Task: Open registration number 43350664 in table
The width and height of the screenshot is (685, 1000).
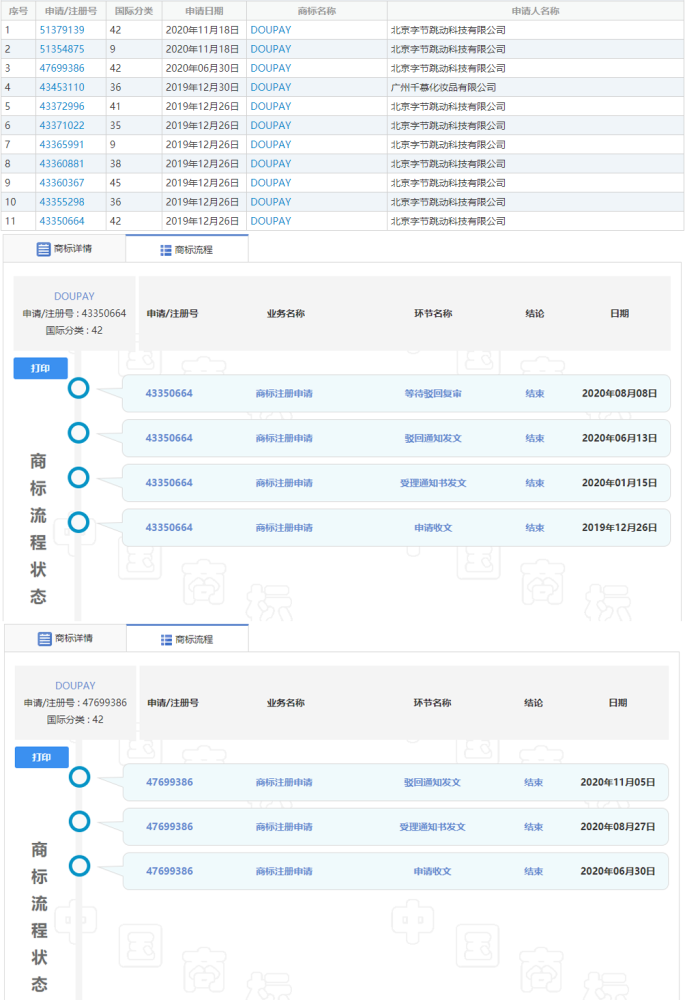Action: pyautogui.click(x=62, y=221)
